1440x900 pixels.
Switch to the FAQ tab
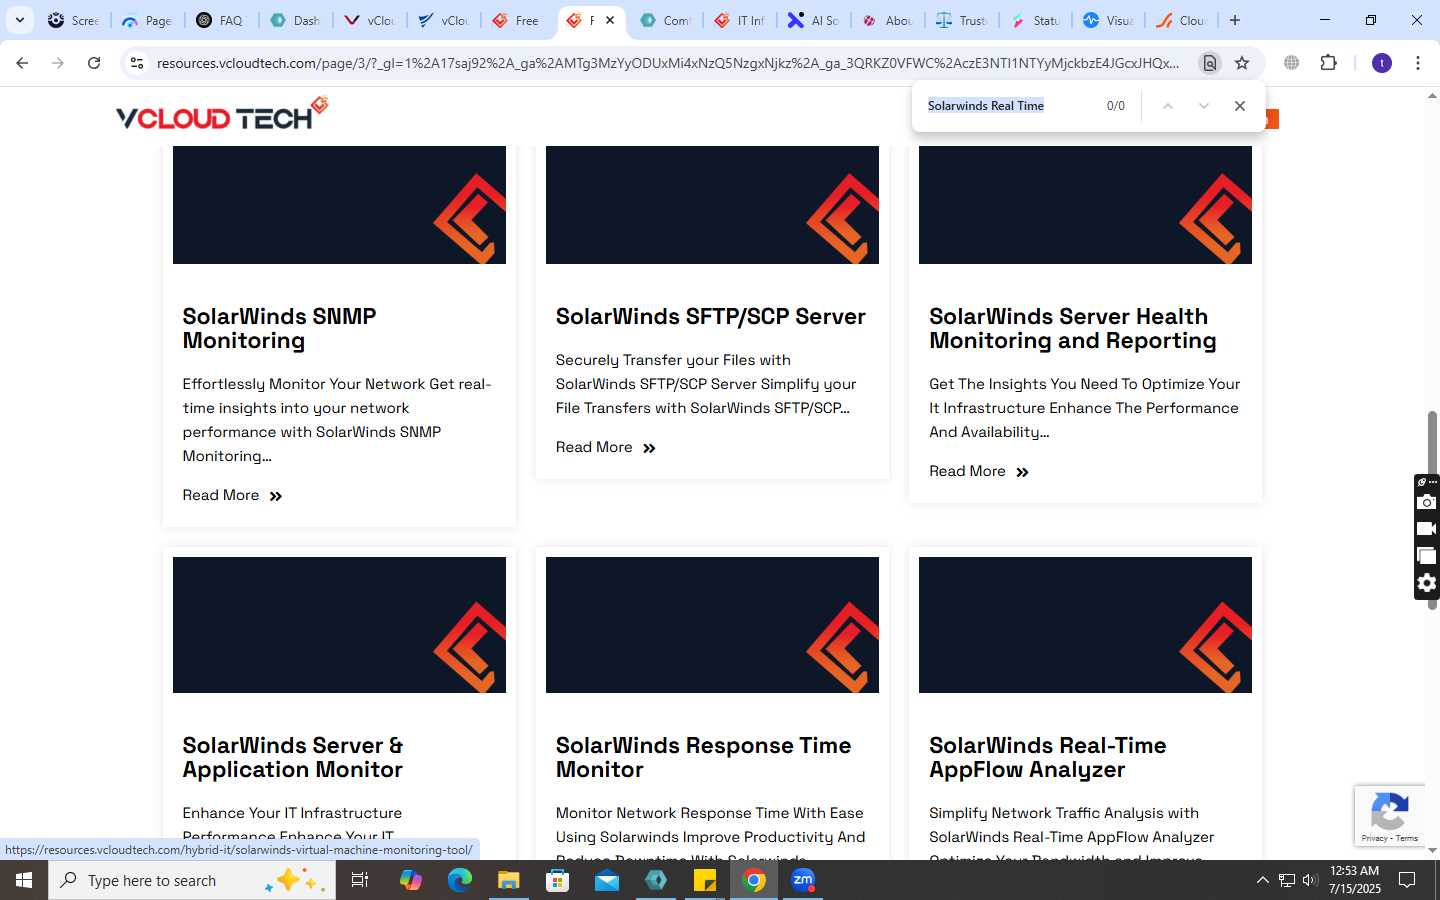[x=221, y=20]
